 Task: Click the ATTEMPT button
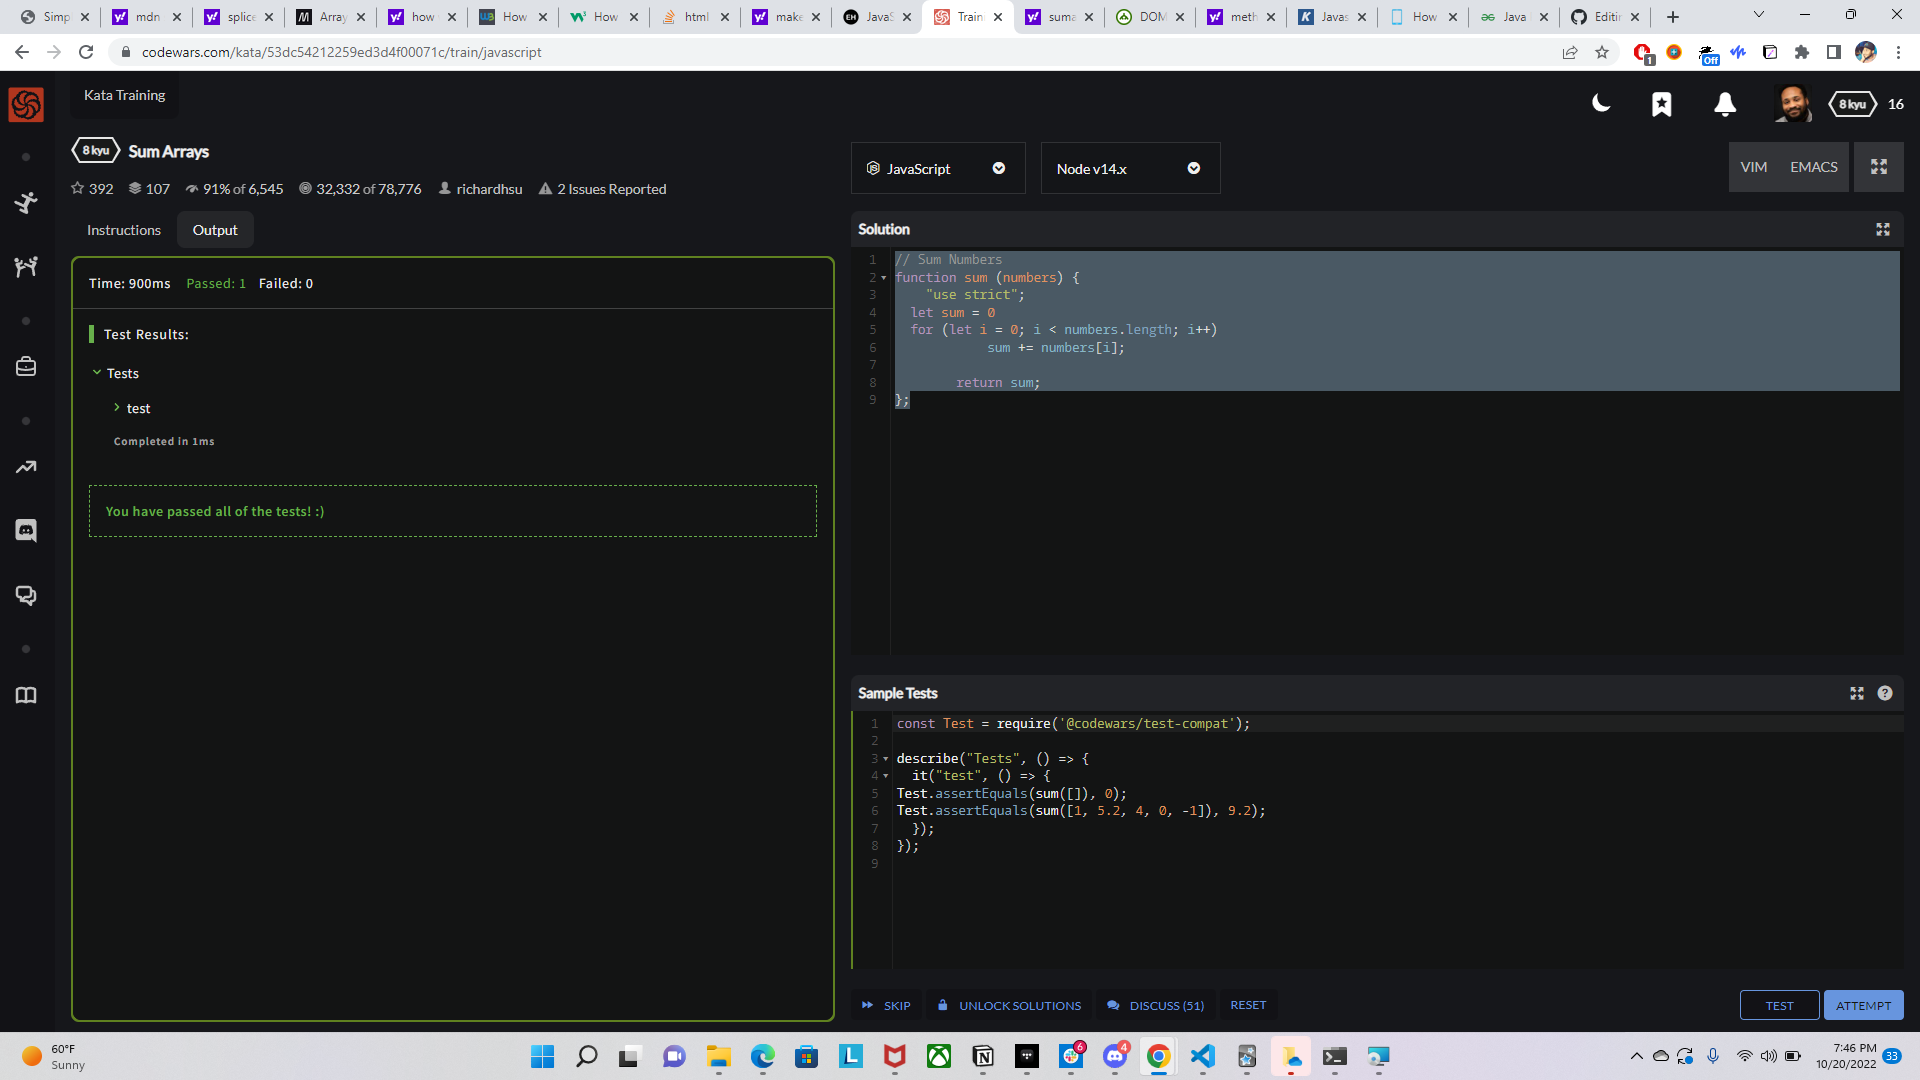[x=1862, y=1005]
